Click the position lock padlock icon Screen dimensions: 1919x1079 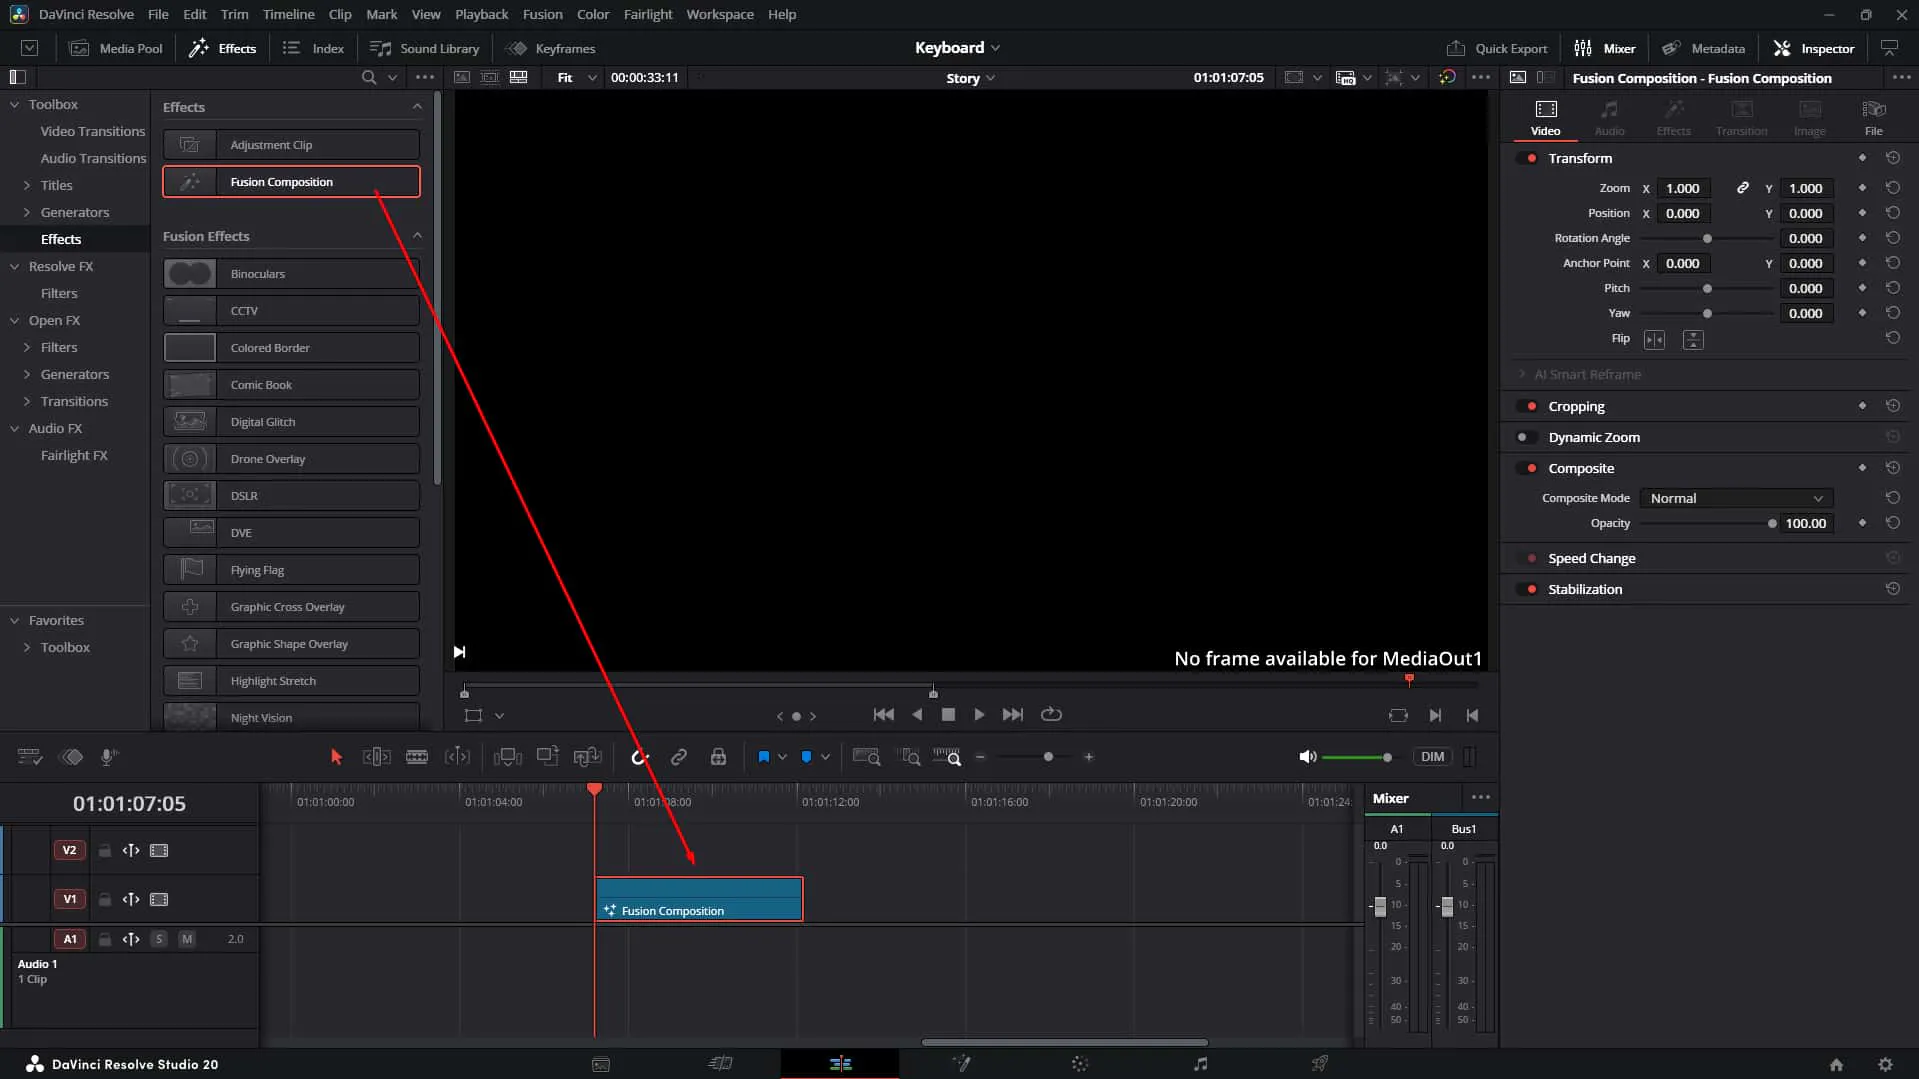pos(718,757)
